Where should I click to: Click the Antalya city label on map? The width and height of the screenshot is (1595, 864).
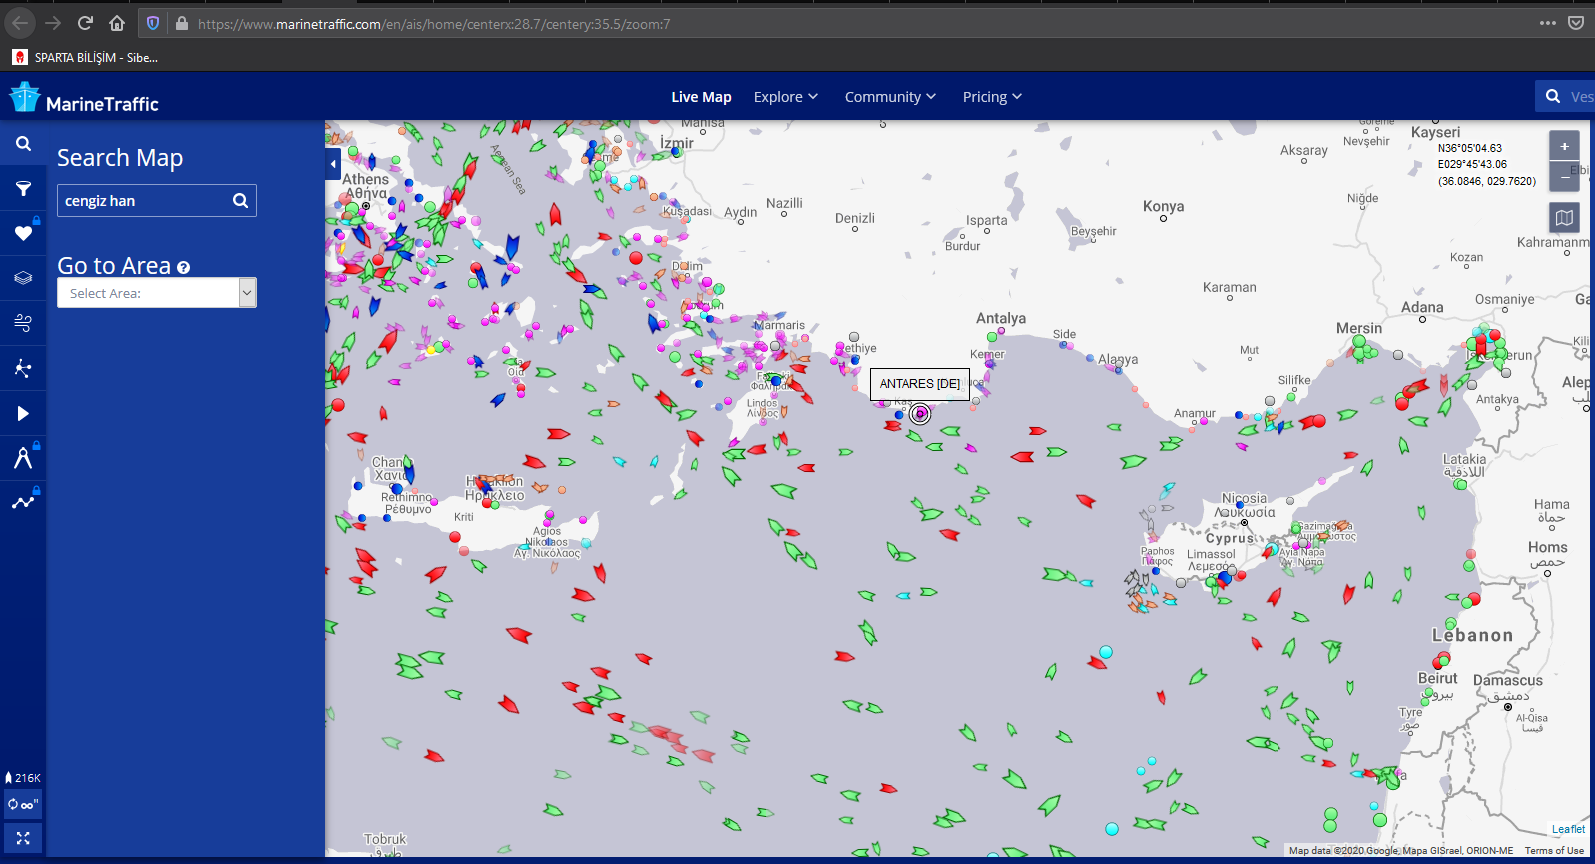1001,318
